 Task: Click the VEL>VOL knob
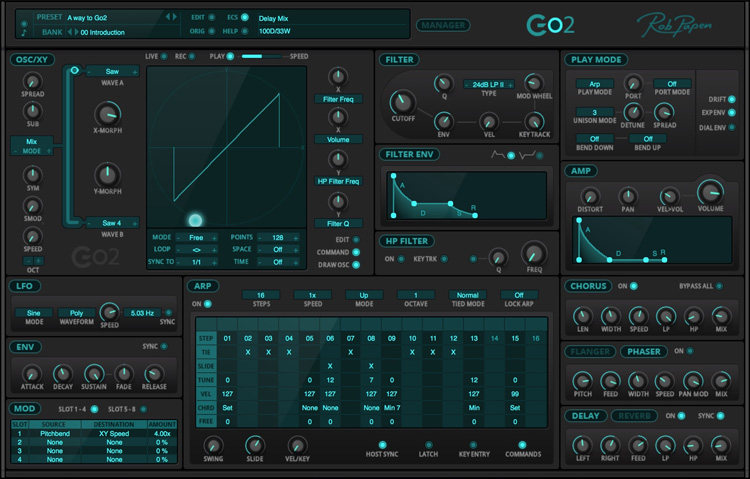(x=669, y=196)
